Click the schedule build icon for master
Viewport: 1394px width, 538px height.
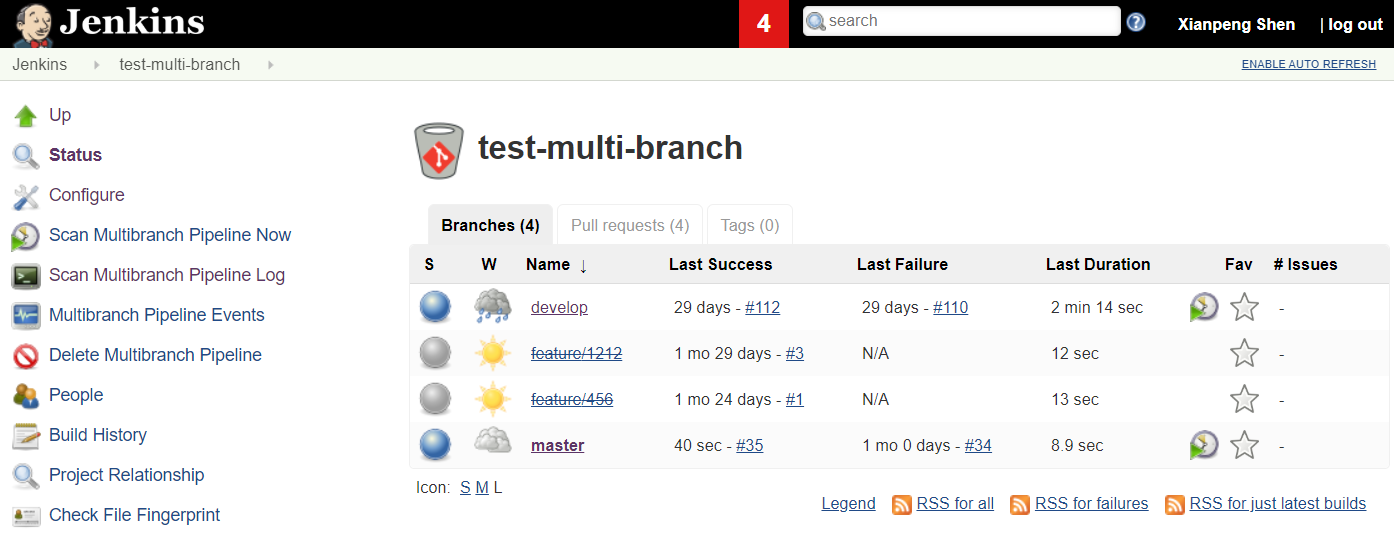tap(1204, 445)
